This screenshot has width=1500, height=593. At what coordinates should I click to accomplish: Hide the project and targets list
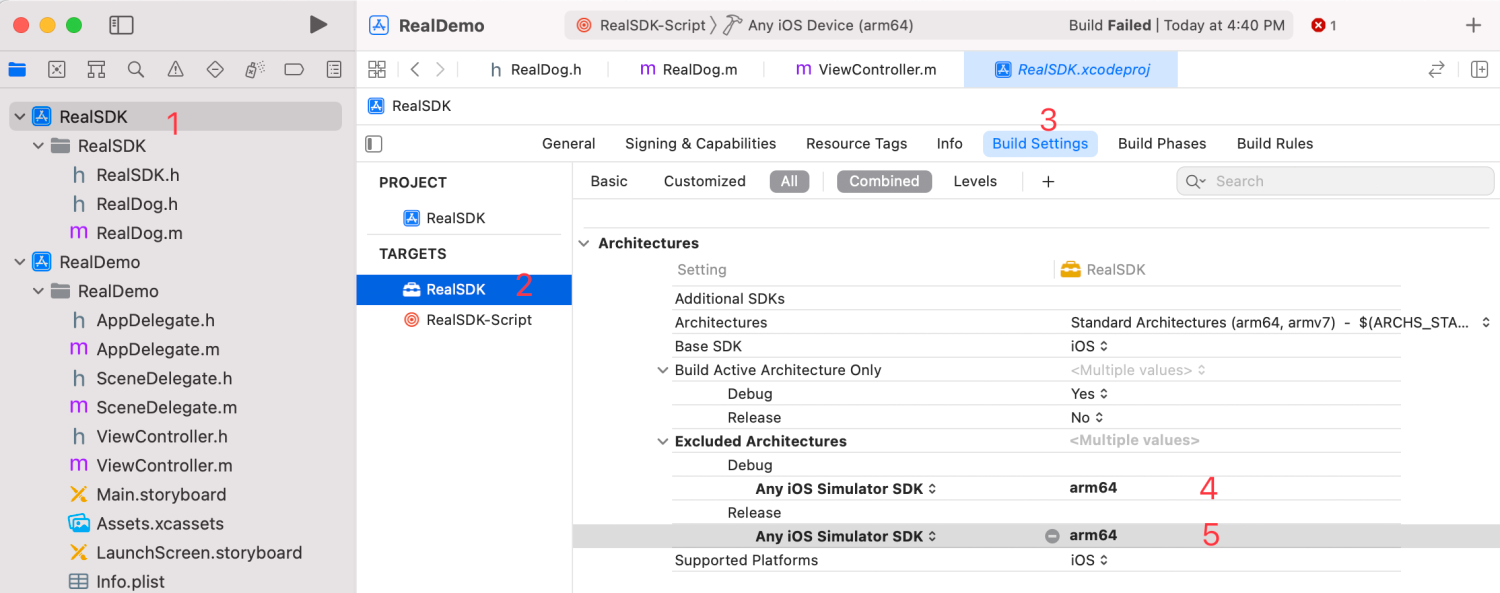tap(374, 144)
